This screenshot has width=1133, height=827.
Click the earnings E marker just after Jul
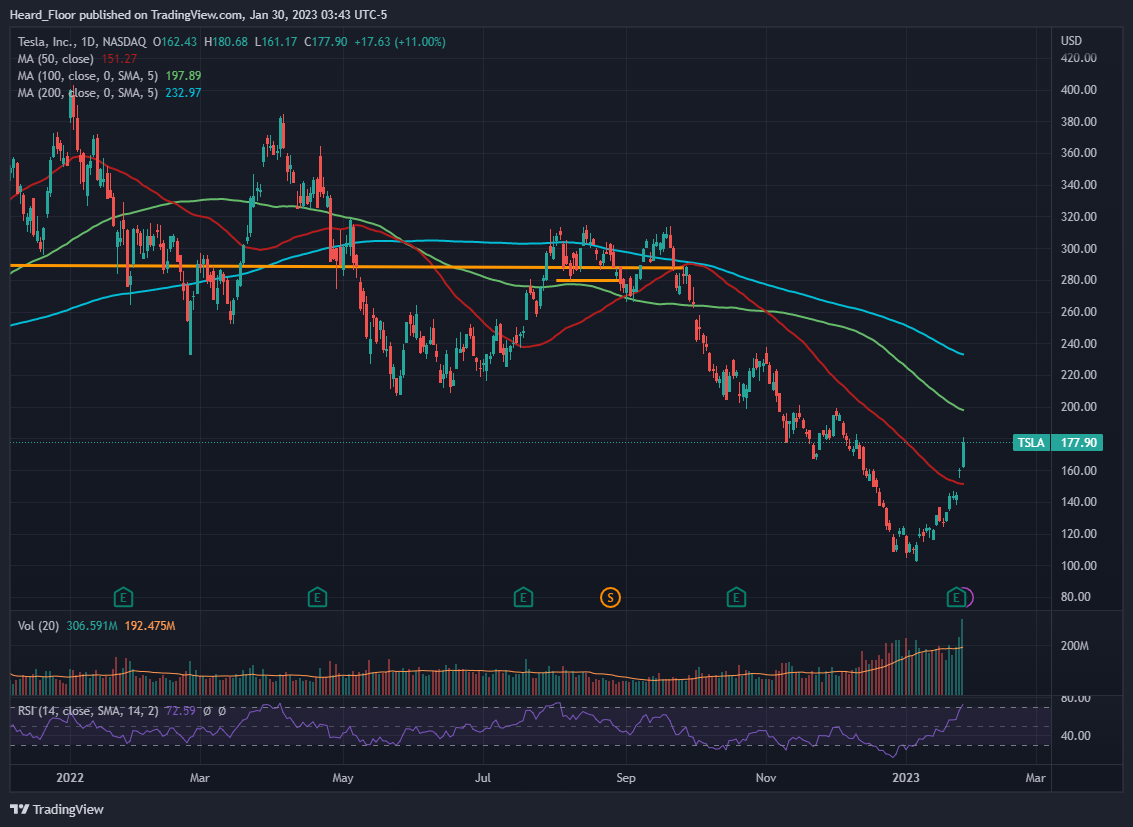[x=523, y=597]
